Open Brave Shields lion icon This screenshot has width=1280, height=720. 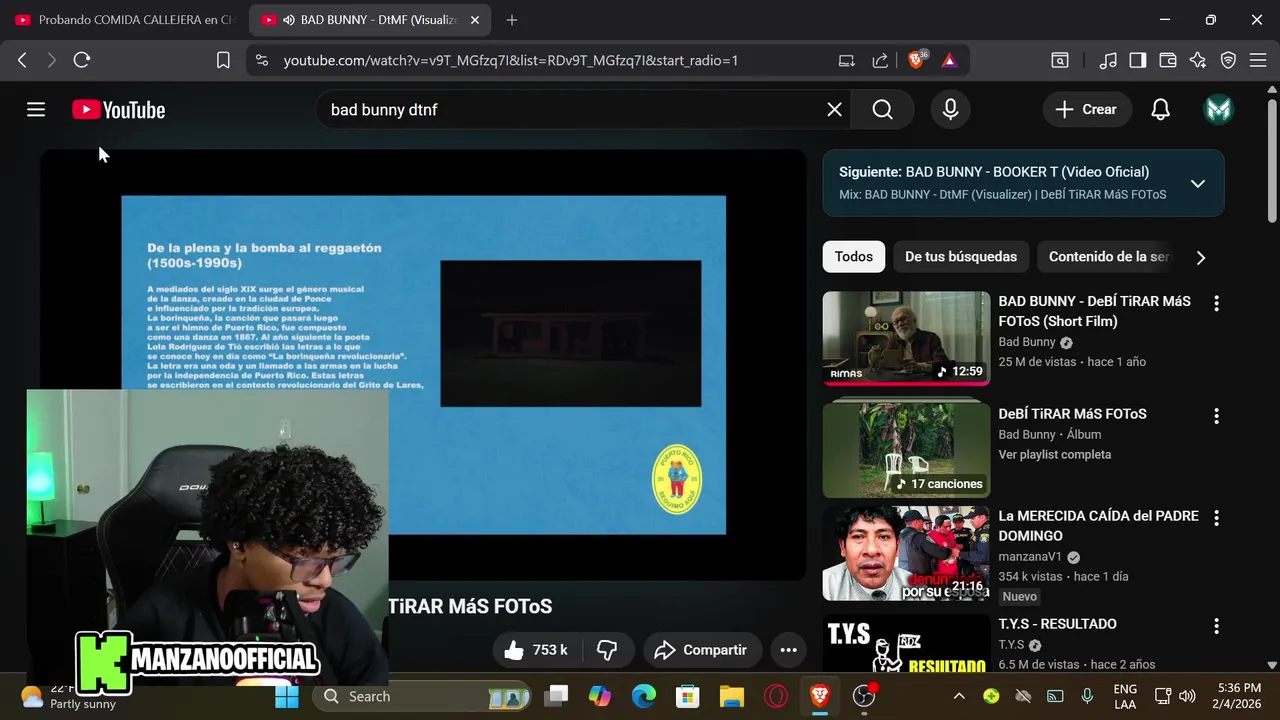click(x=917, y=60)
